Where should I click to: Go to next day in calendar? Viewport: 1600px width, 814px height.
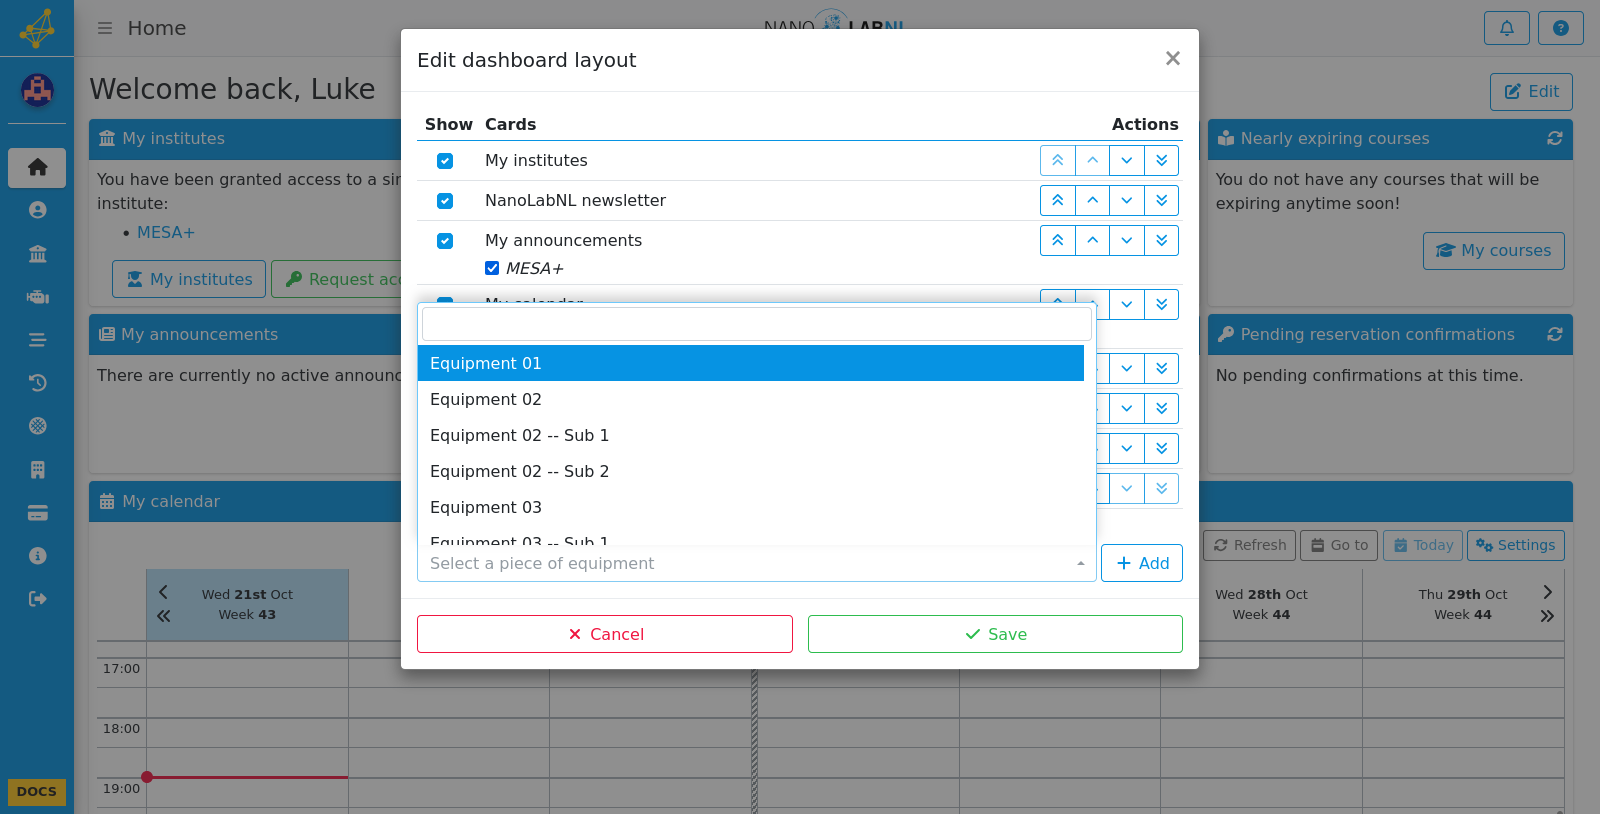pyautogui.click(x=1547, y=592)
